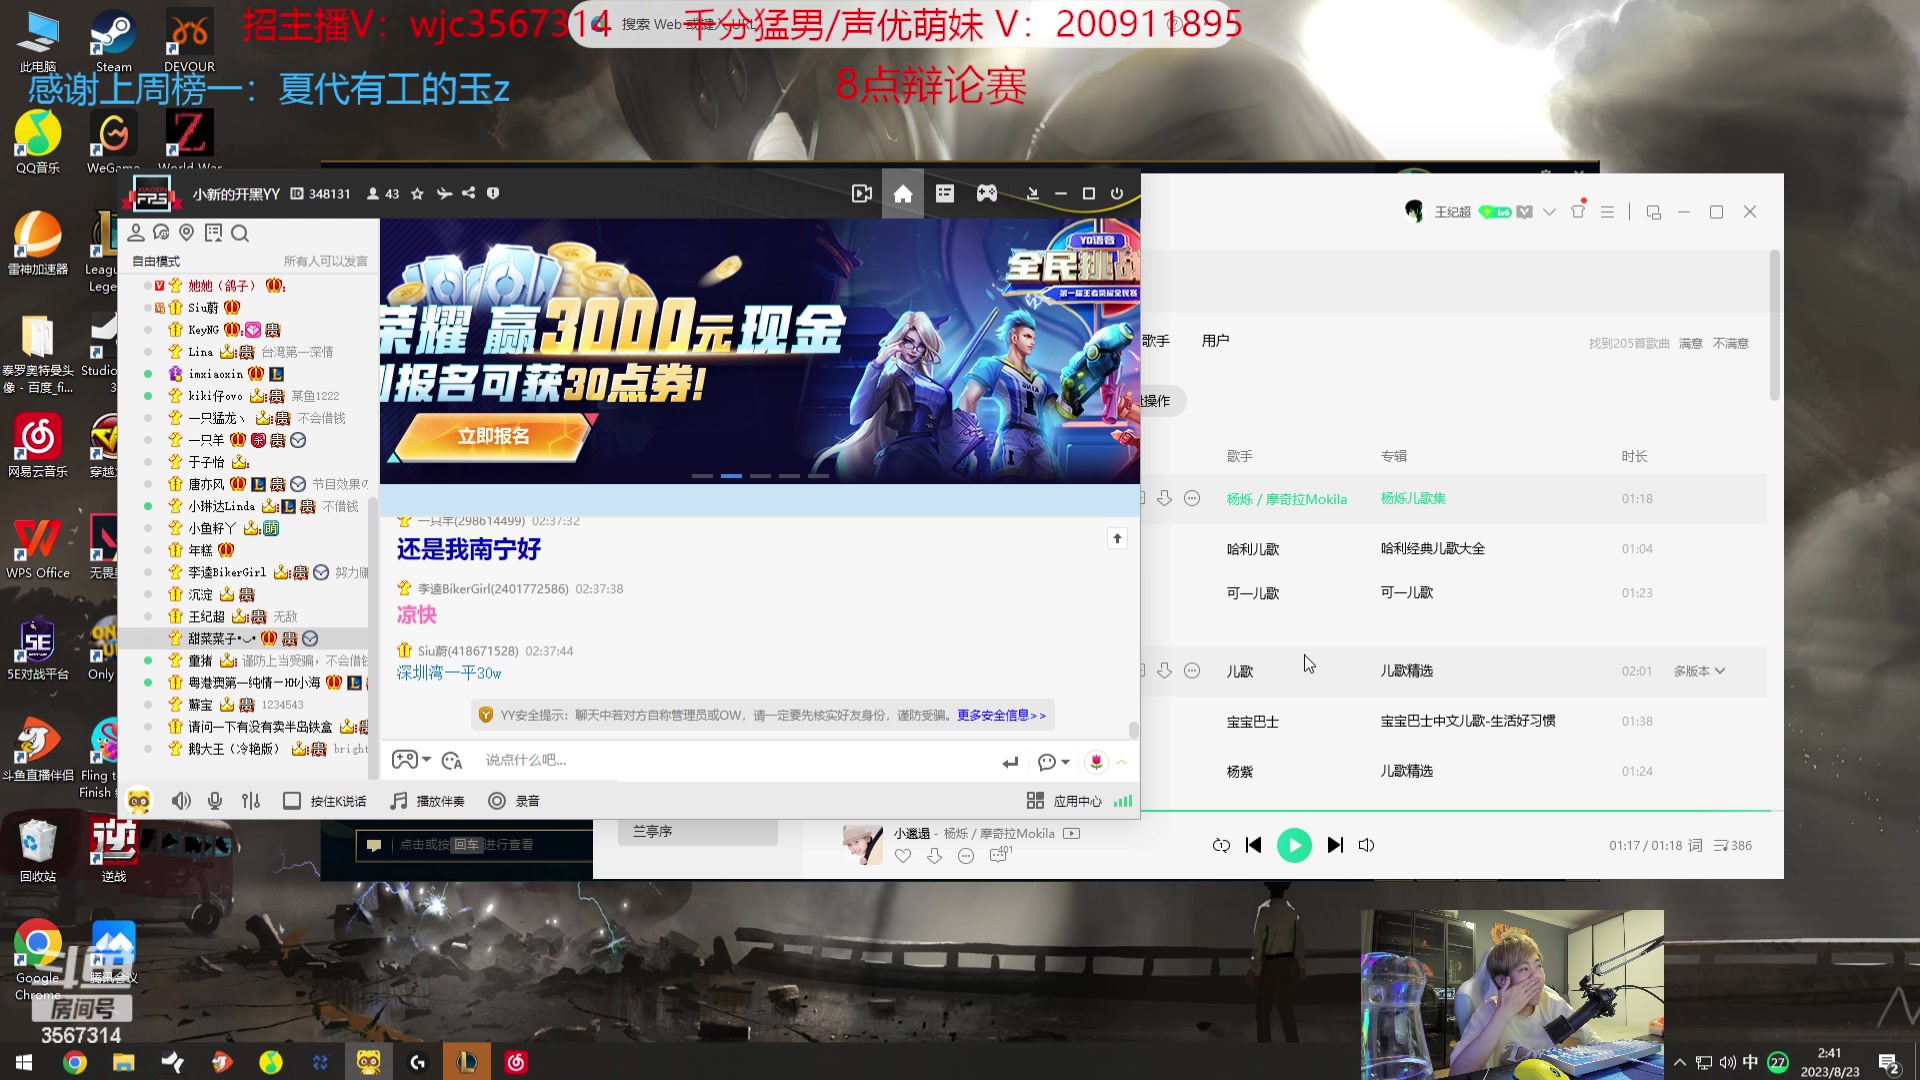Switch to 用户 tab in QQ Music search
The image size is (1920, 1080).
[x=1215, y=341]
